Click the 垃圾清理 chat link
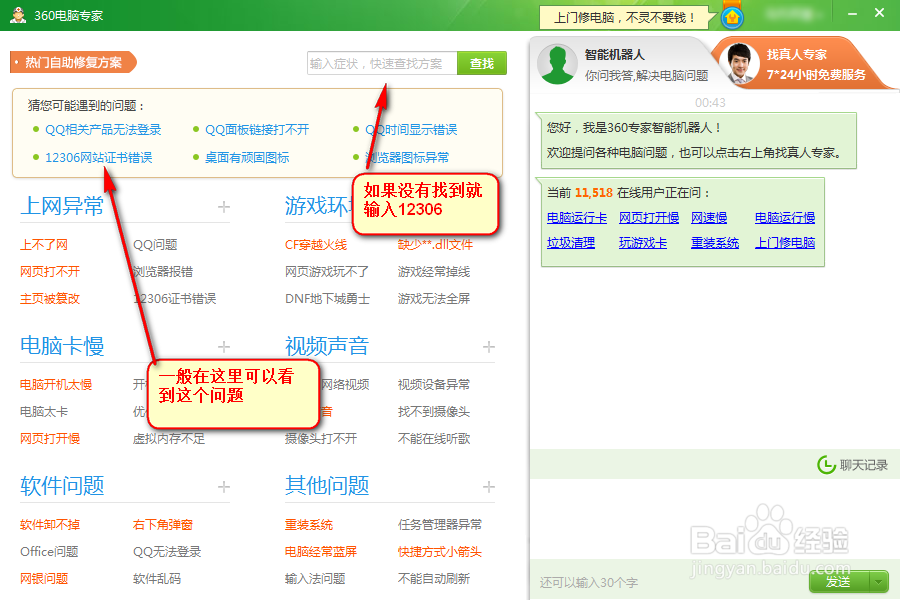900x600 pixels. point(571,243)
